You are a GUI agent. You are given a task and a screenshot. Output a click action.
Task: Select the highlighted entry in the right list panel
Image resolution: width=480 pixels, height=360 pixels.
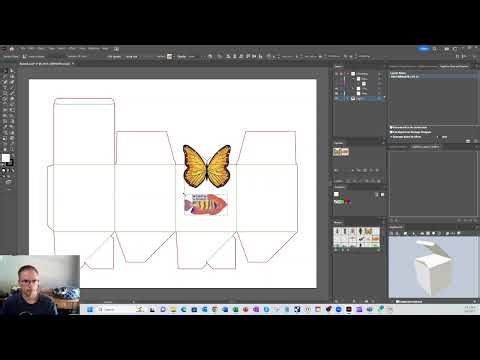433,76
